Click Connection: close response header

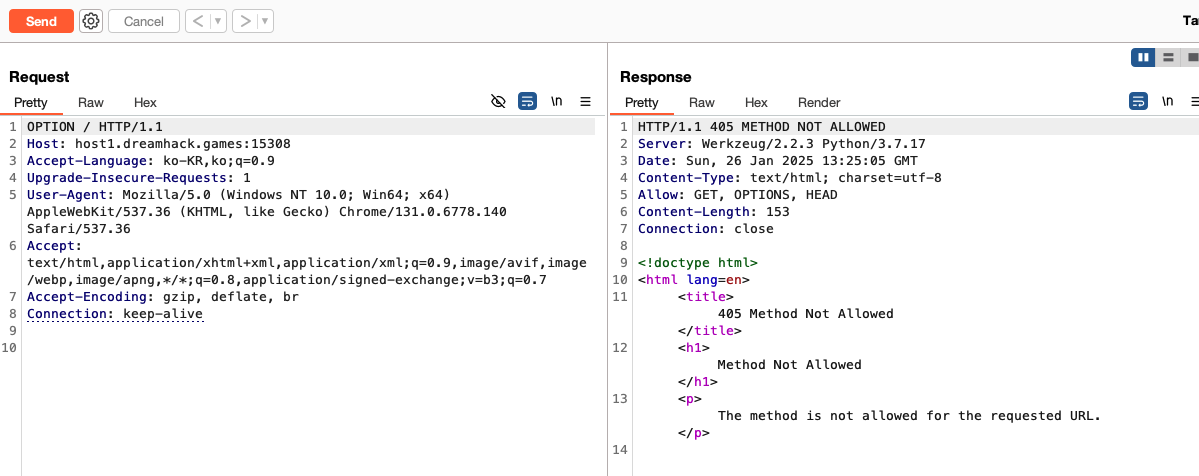pos(706,228)
